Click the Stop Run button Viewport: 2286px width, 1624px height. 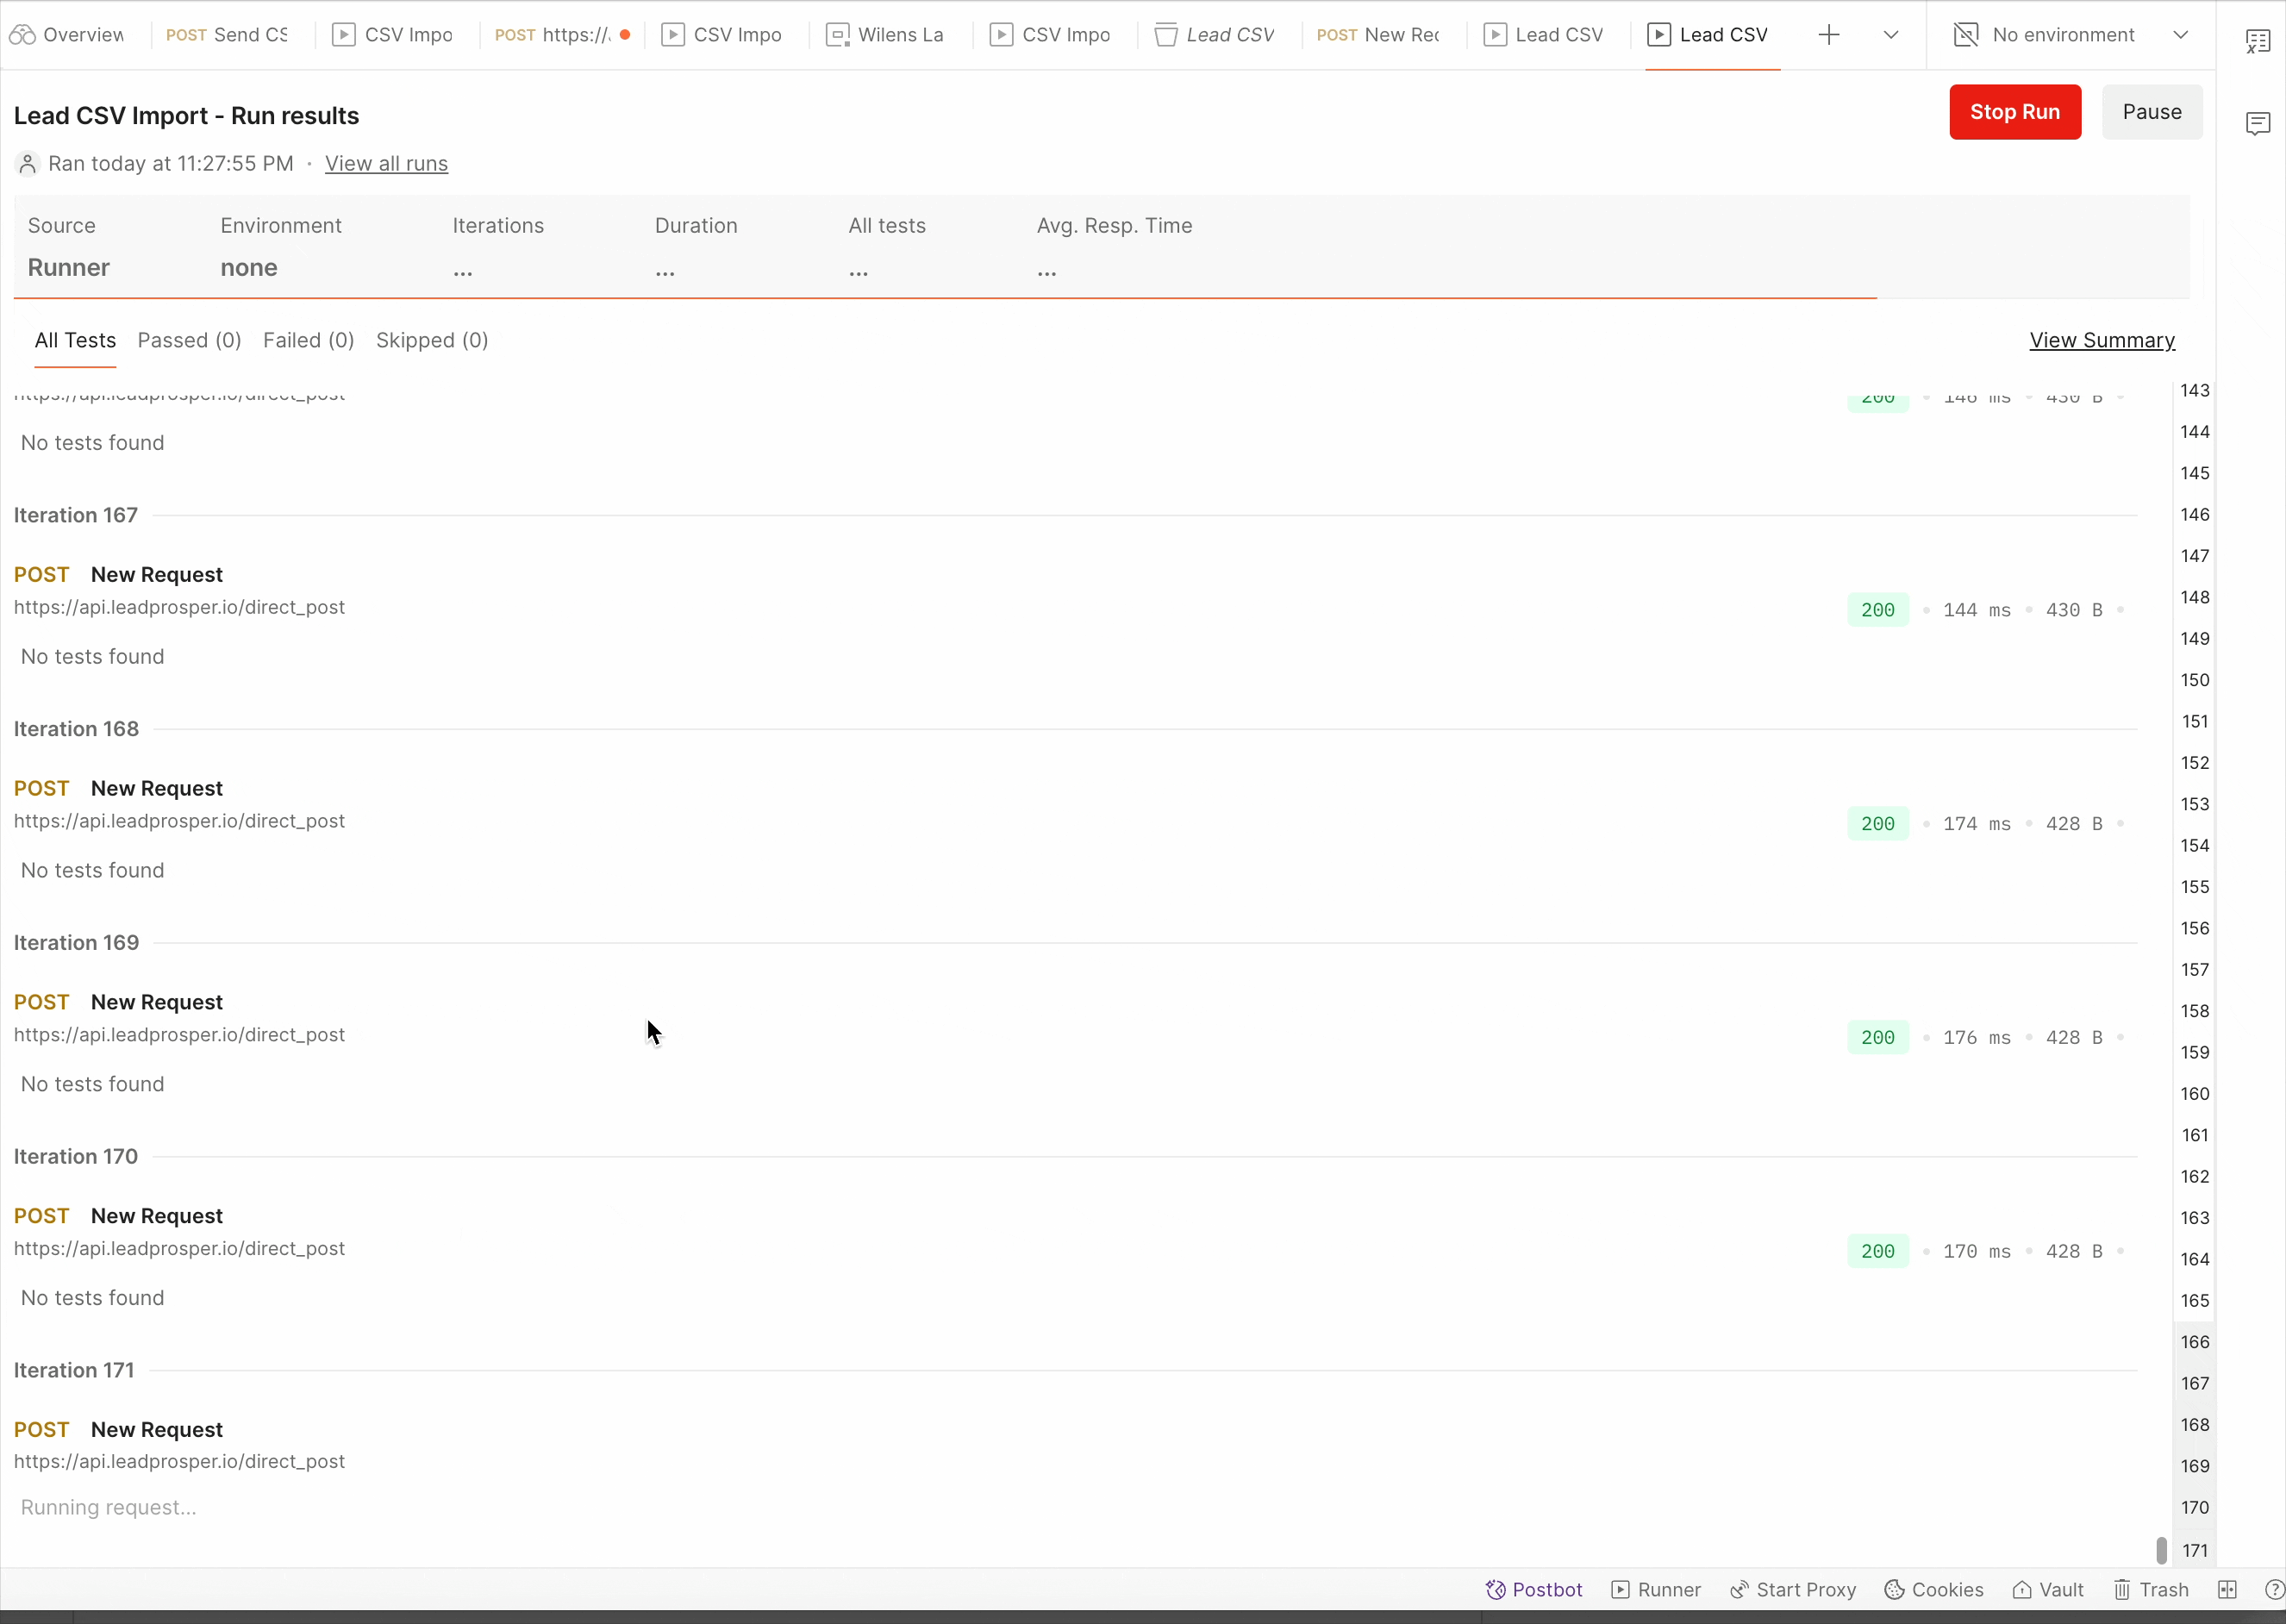click(x=2014, y=112)
